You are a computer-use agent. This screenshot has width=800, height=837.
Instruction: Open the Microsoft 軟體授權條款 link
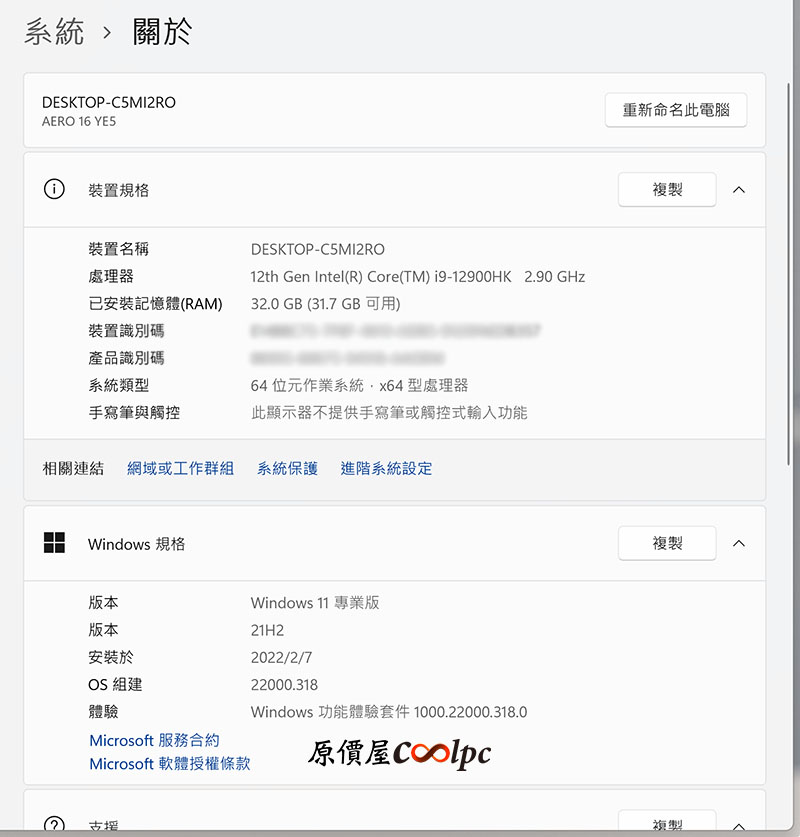pyautogui.click(x=170, y=764)
